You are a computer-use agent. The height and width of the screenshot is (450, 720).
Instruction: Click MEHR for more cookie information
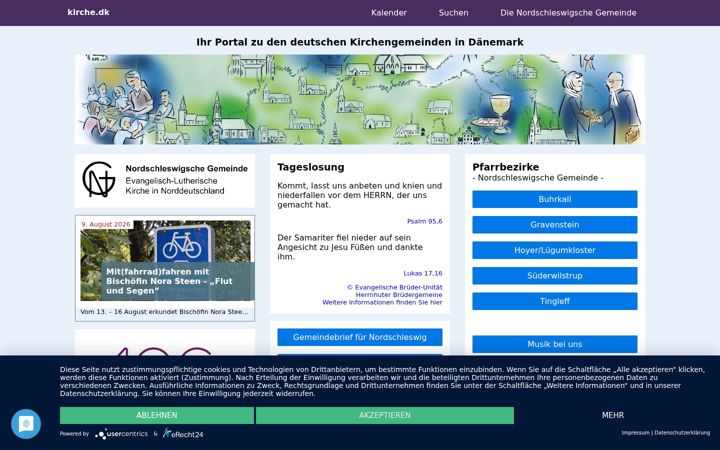[x=613, y=415]
